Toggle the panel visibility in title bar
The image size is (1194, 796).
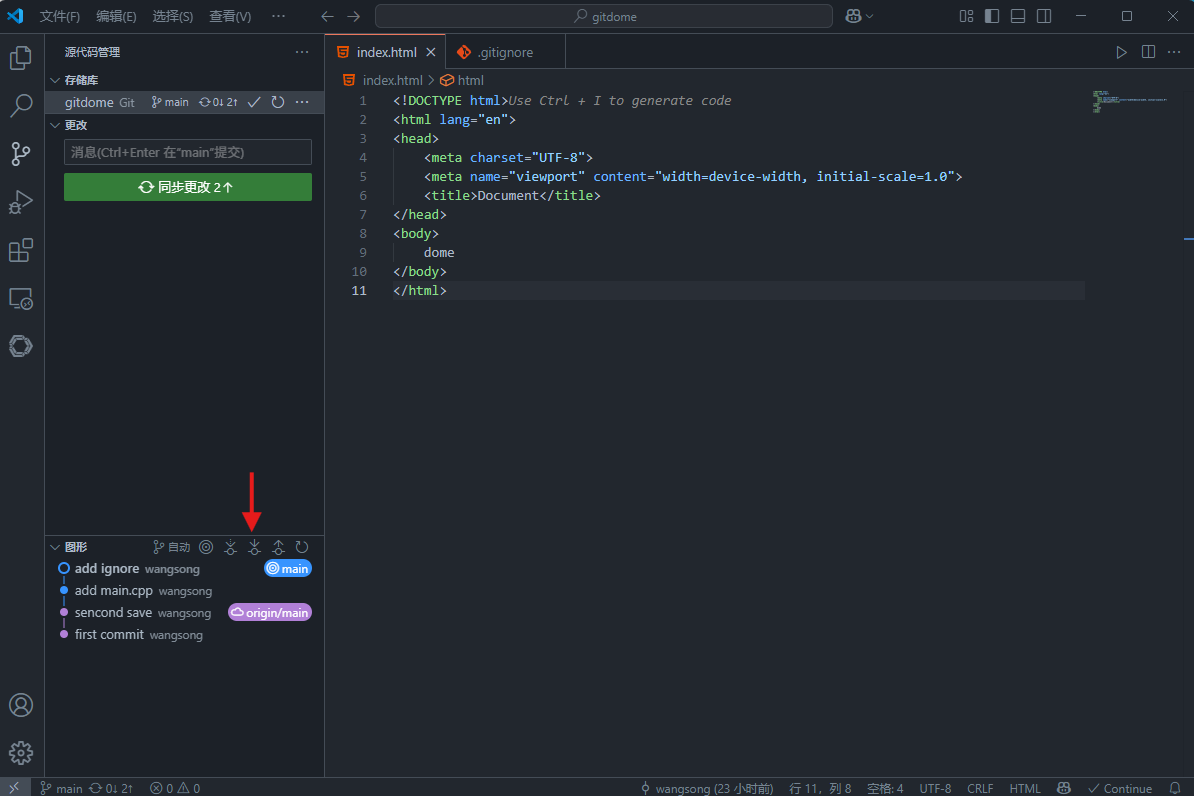coord(1015,16)
